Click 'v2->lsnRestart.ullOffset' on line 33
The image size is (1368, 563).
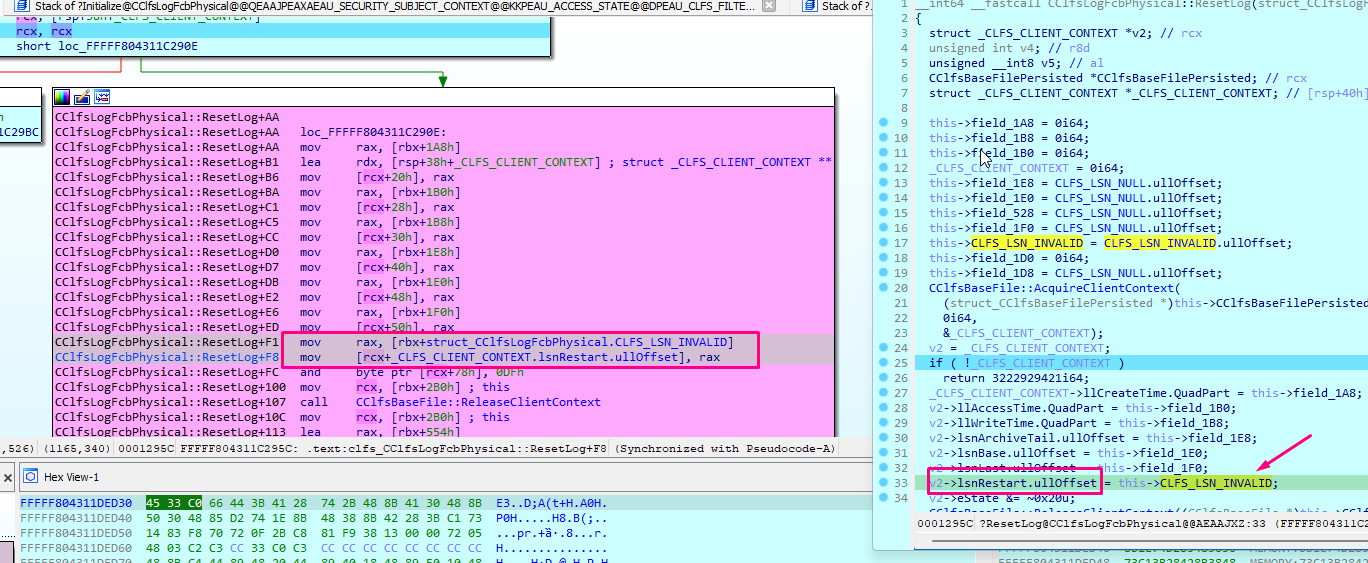pyautogui.click(x=1012, y=483)
